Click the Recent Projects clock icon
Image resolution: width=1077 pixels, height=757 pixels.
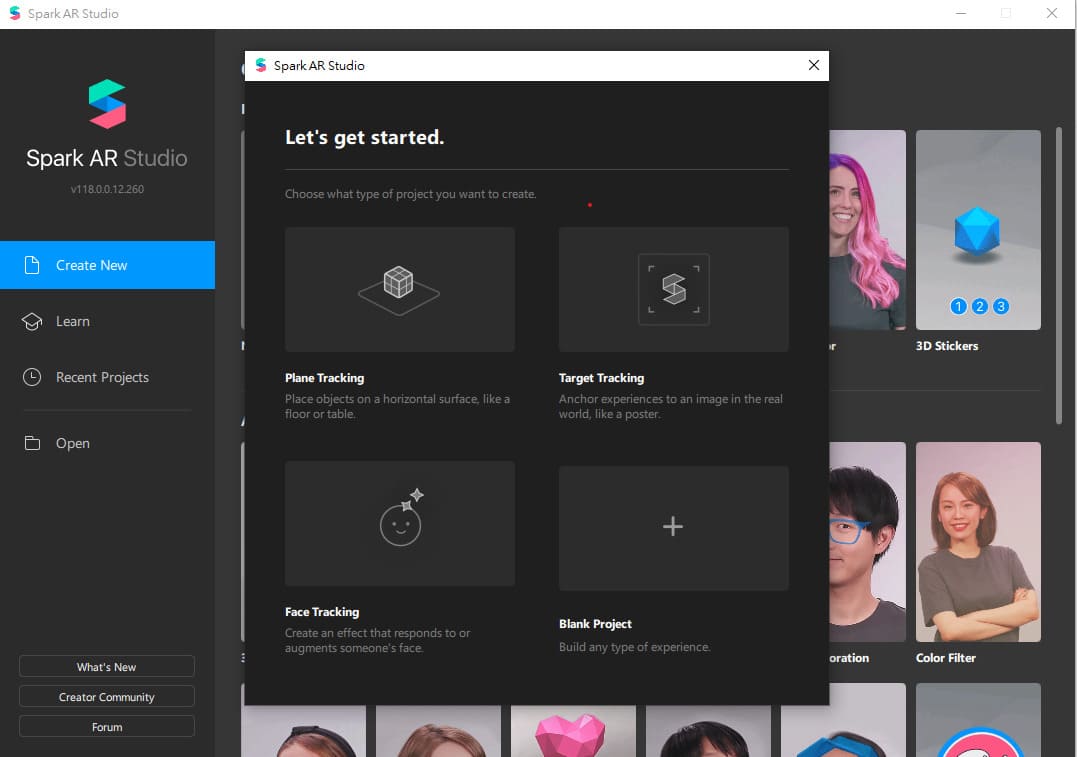(32, 377)
